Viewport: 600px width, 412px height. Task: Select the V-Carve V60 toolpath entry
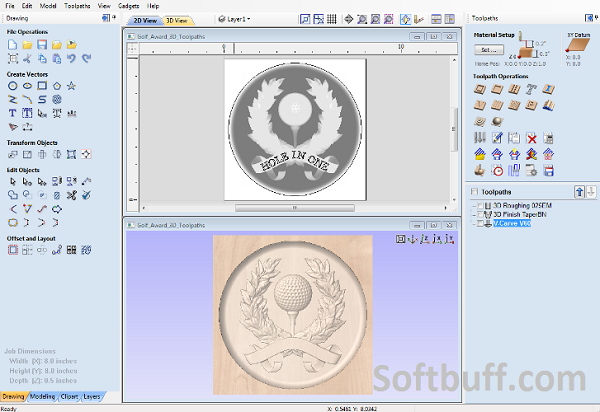[x=512, y=223]
